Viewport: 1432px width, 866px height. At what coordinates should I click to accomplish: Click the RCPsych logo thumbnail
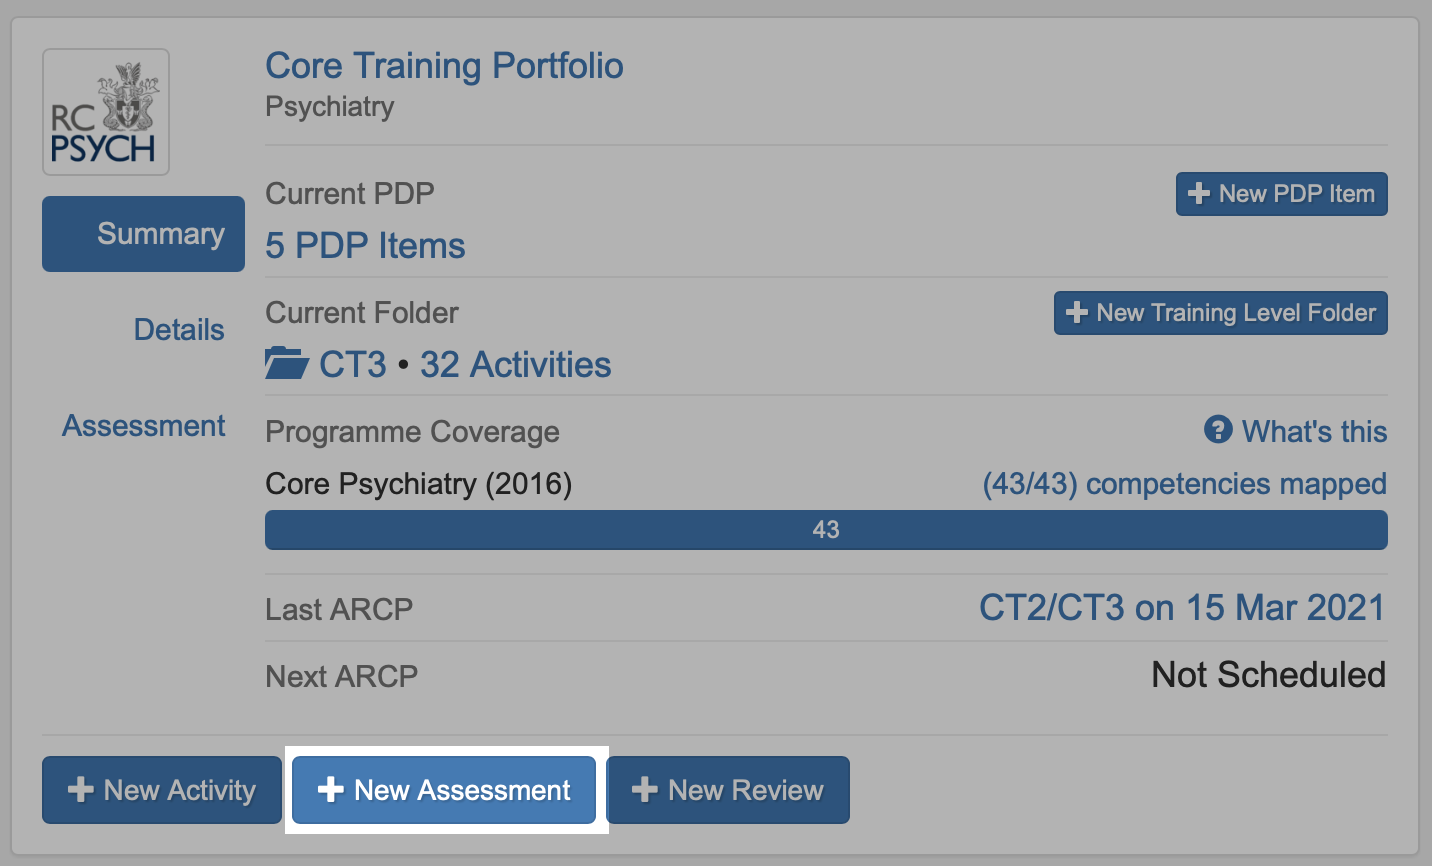point(106,112)
